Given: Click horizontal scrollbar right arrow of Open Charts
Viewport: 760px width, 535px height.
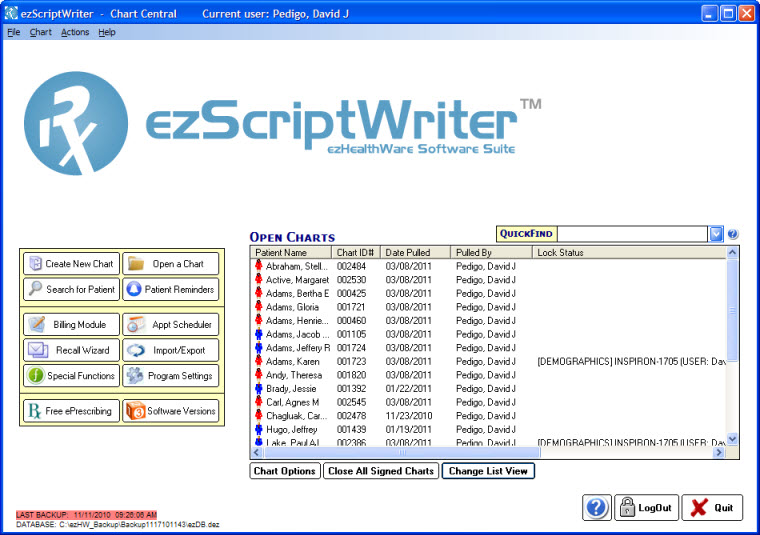Looking at the screenshot, I should [x=719, y=452].
